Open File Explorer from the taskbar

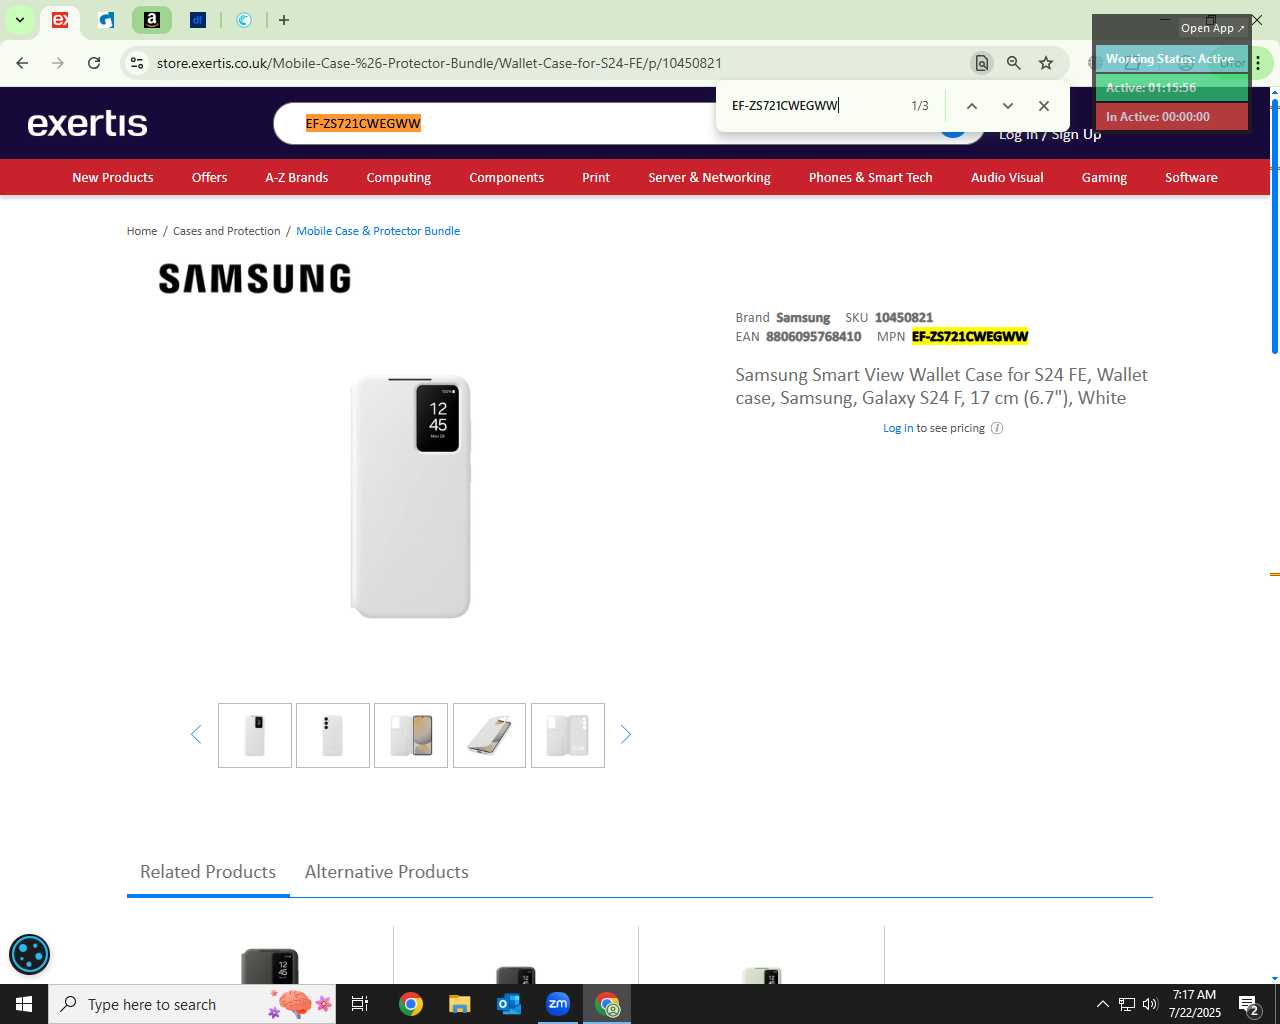pyautogui.click(x=459, y=1004)
